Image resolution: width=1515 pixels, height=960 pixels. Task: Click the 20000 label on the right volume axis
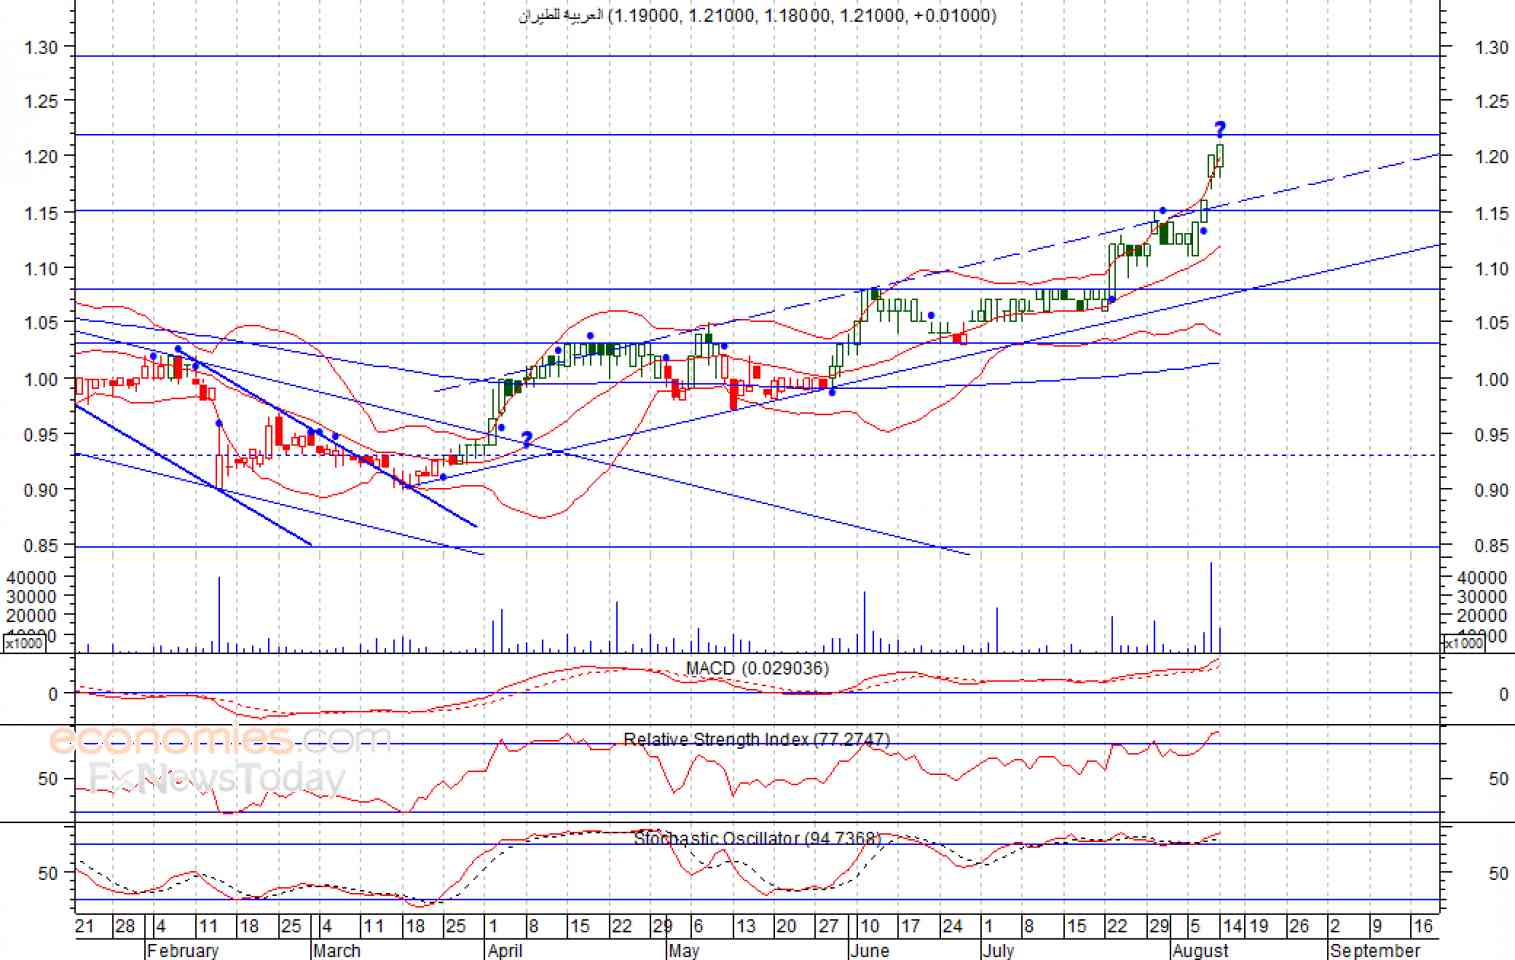[1482, 616]
